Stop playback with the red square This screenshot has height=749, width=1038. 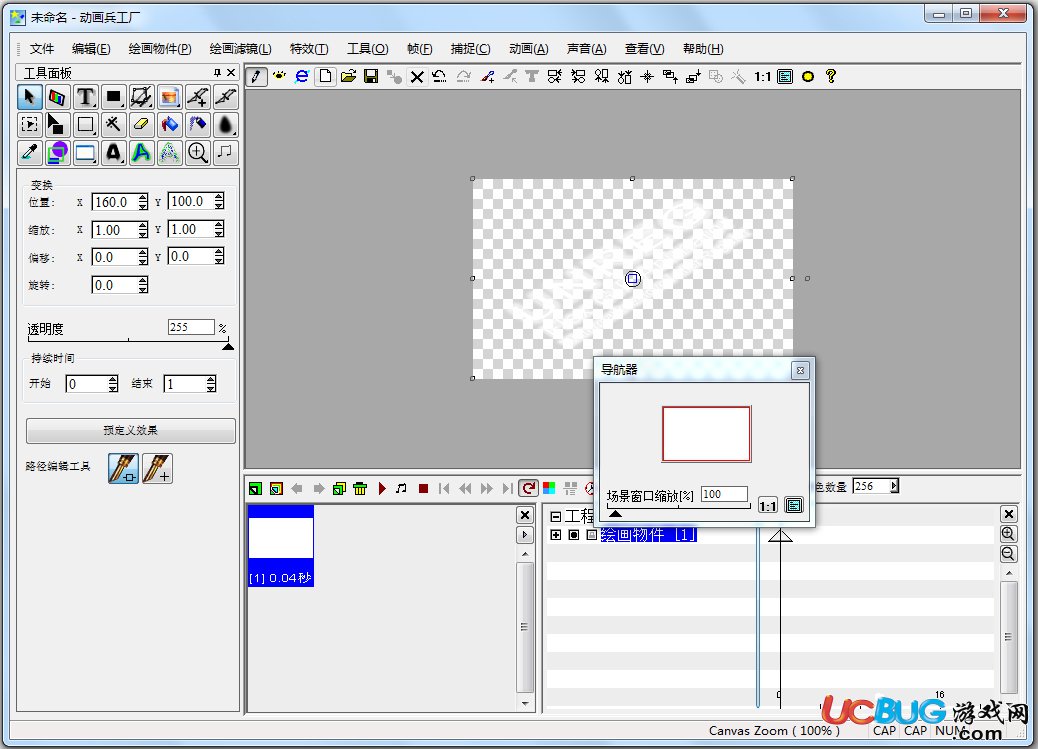[x=424, y=489]
